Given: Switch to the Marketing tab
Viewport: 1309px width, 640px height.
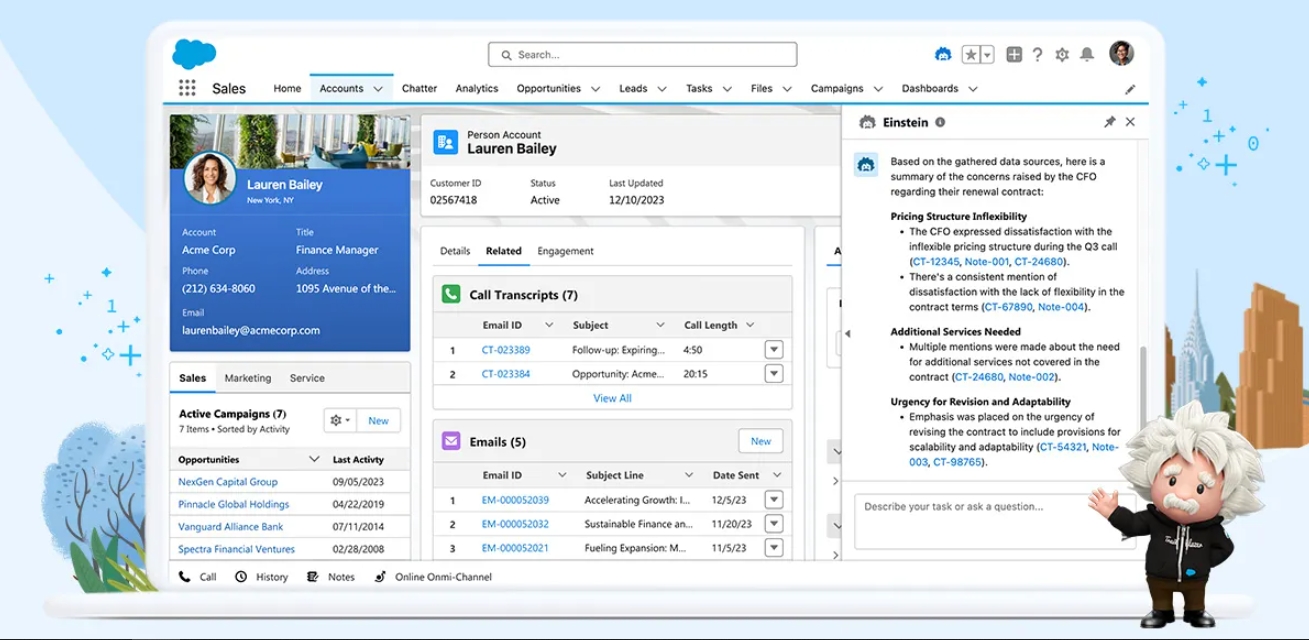Looking at the screenshot, I should (248, 378).
